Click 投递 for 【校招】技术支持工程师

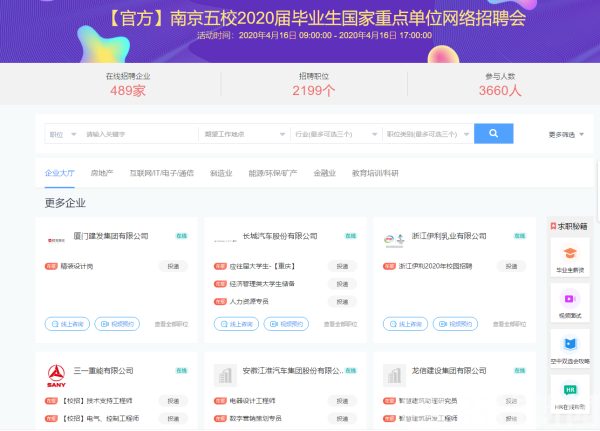[173, 401]
